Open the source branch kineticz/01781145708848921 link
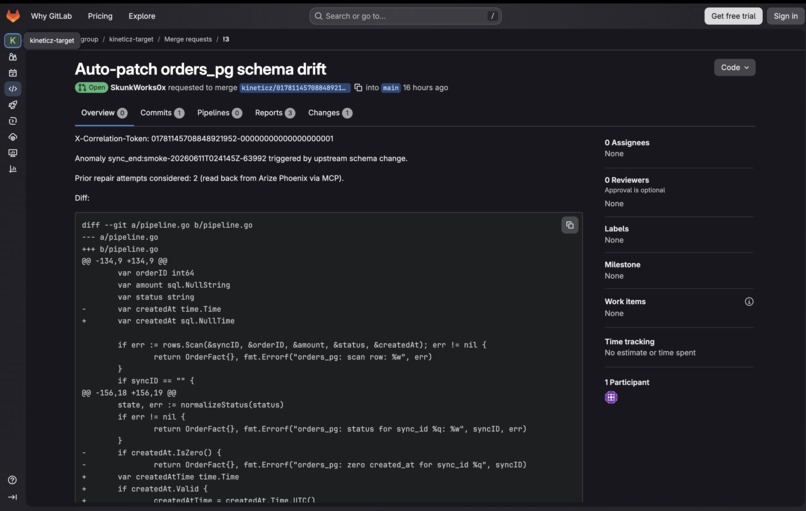This screenshot has height=511, width=806. (x=295, y=87)
